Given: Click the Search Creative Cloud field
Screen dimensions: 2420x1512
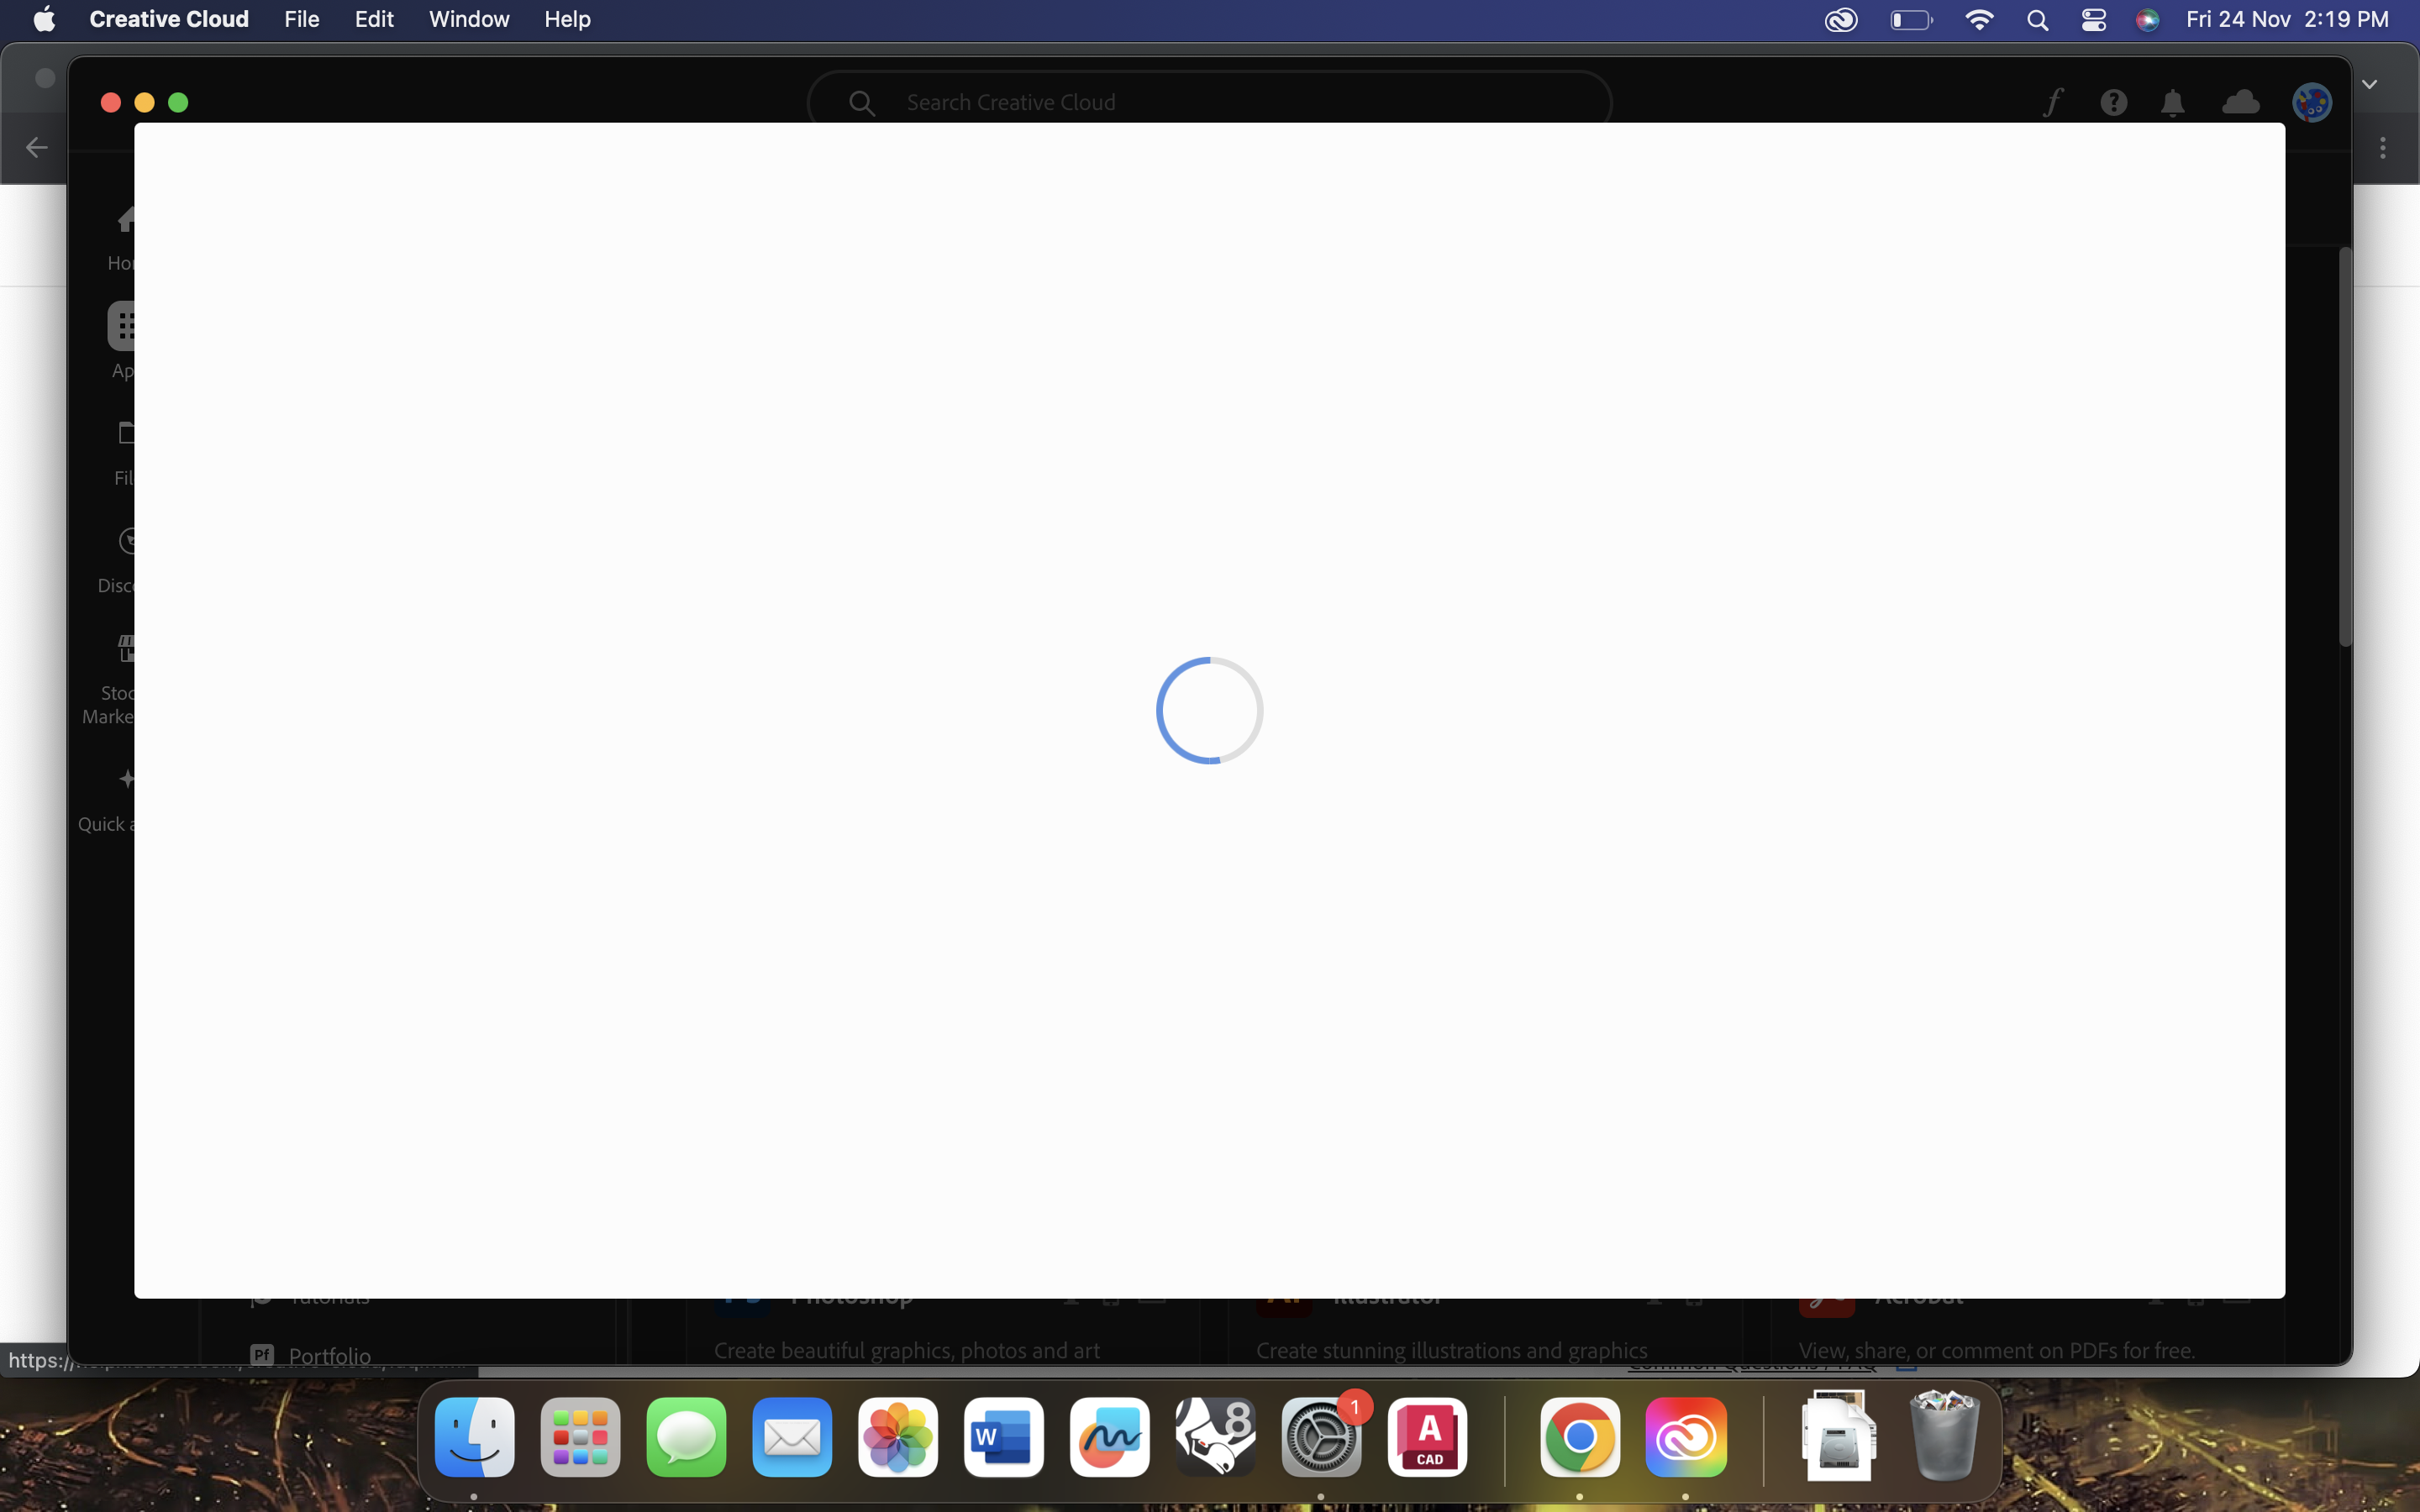Looking at the screenshot, I should click(x=1209, y=102).
